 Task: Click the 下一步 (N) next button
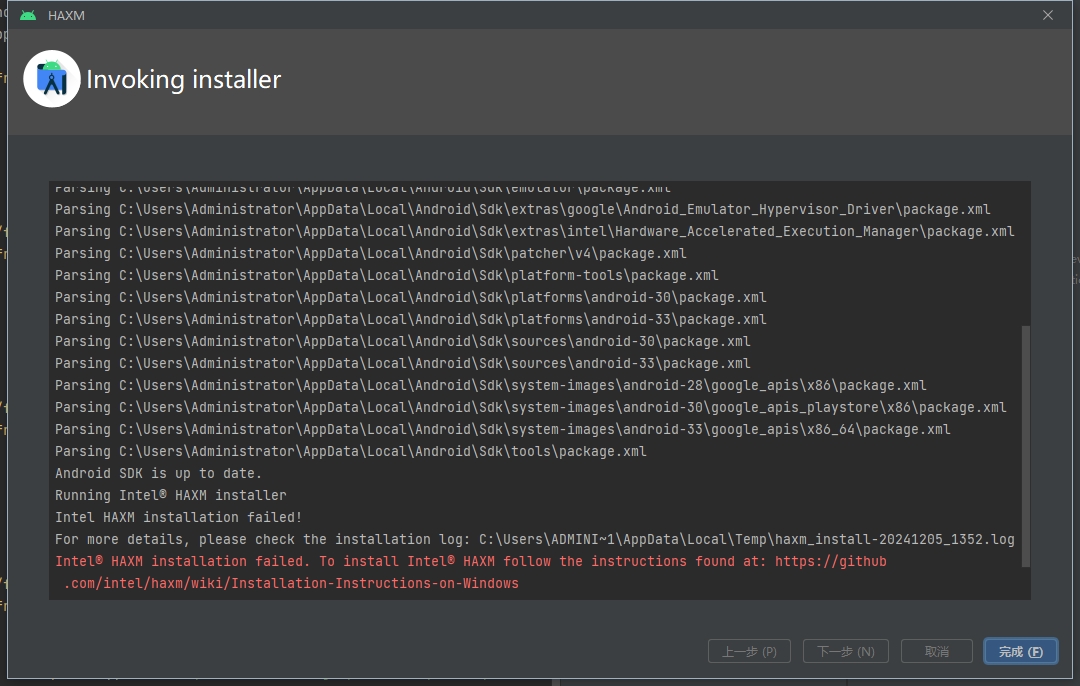[846, 651]
